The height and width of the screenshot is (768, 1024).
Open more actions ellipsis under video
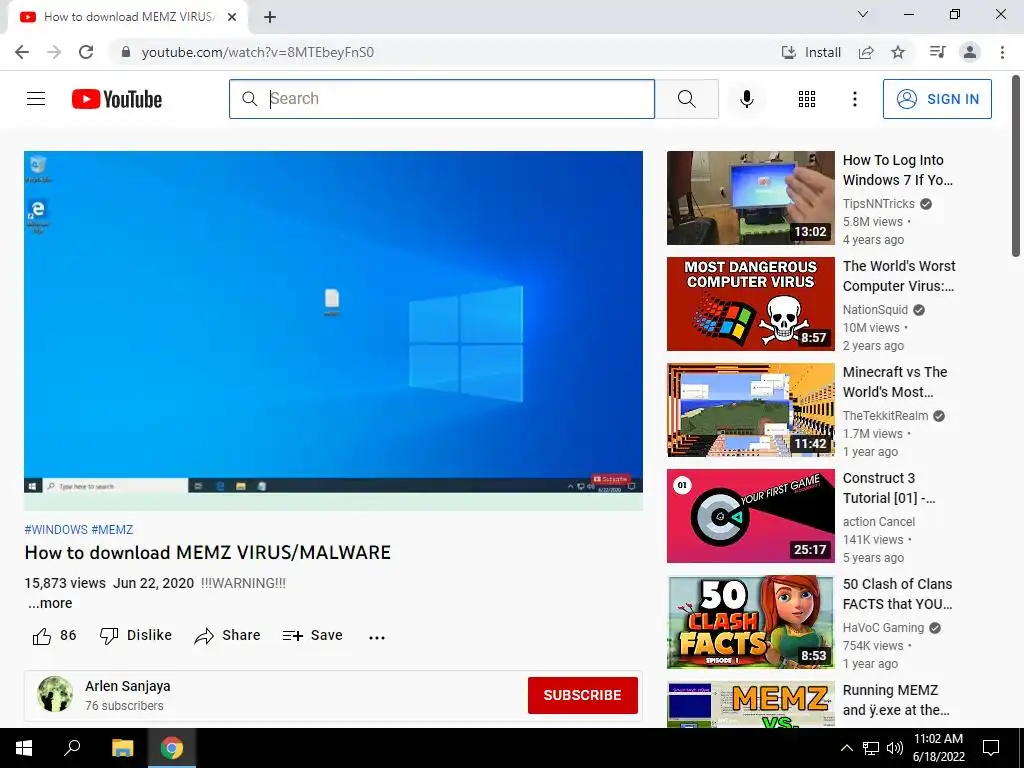coord(377,637)
